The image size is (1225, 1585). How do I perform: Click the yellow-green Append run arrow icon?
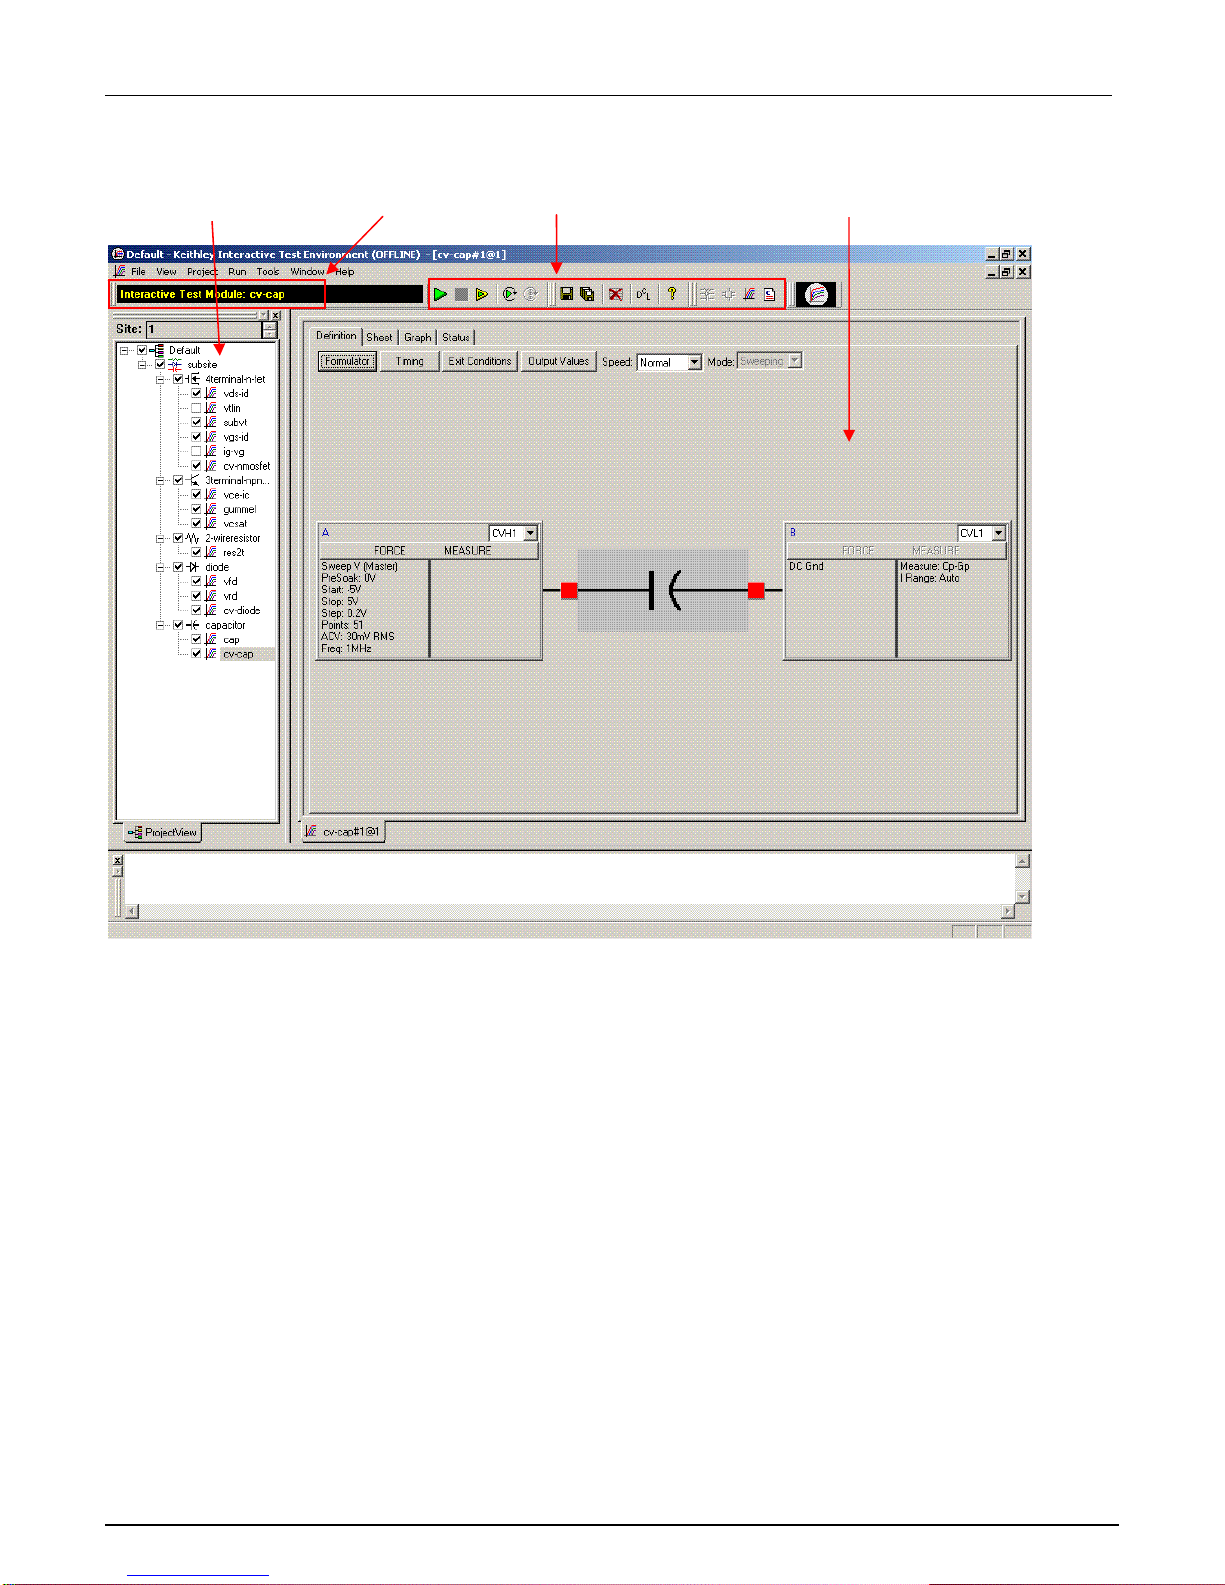point(482,294)
